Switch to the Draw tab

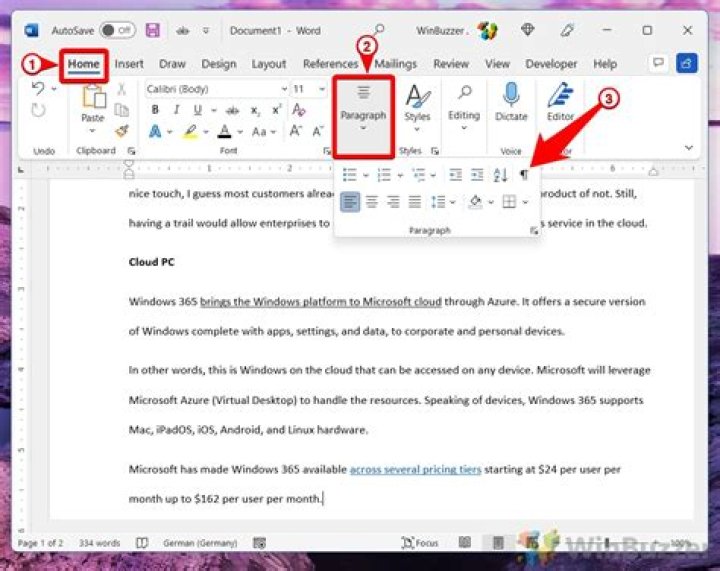click(x=172, y=64)
